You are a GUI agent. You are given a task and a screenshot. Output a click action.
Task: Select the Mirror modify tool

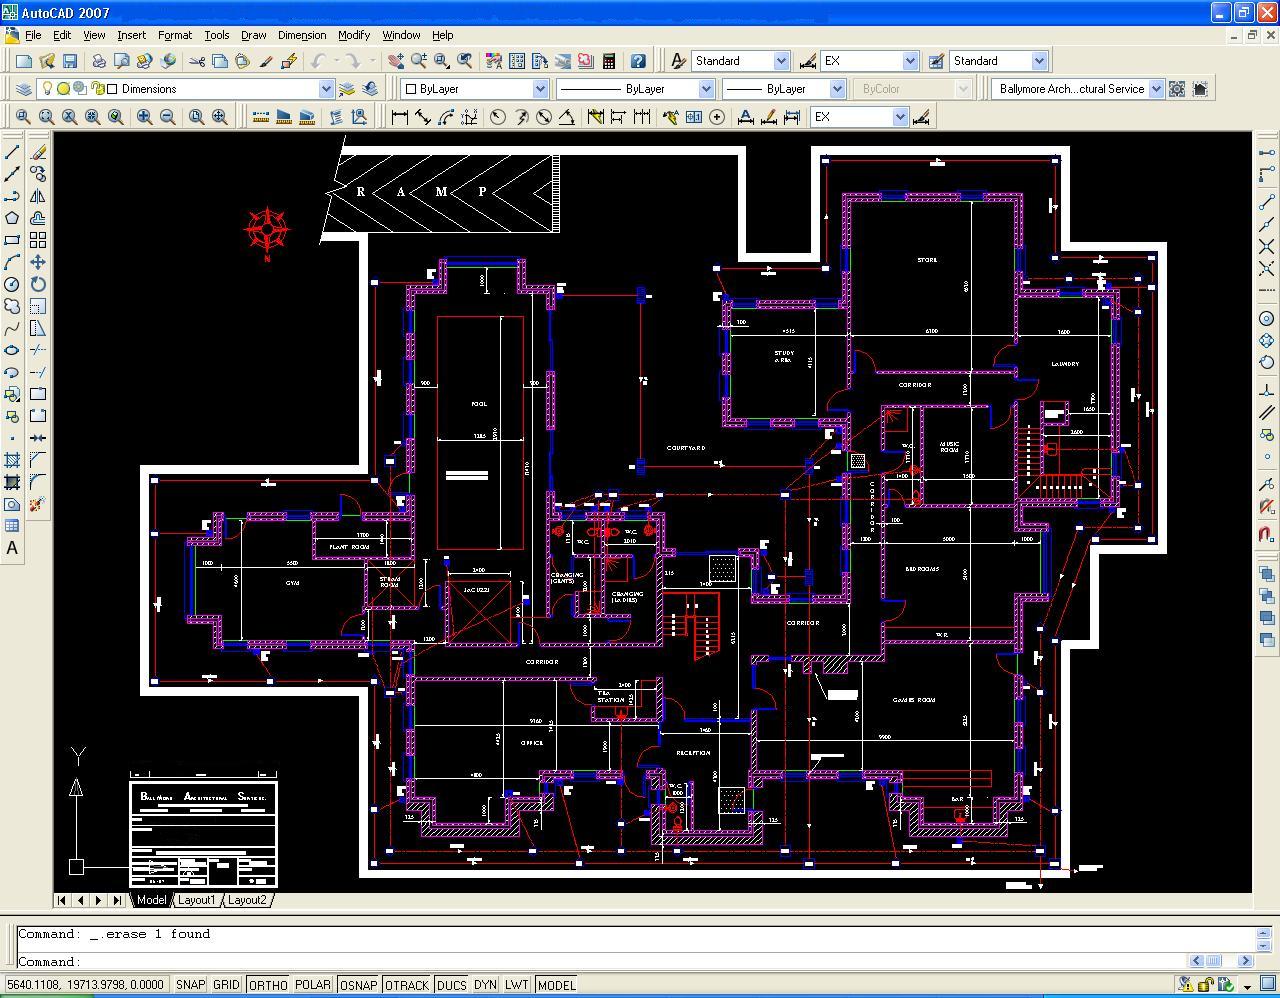38,196
